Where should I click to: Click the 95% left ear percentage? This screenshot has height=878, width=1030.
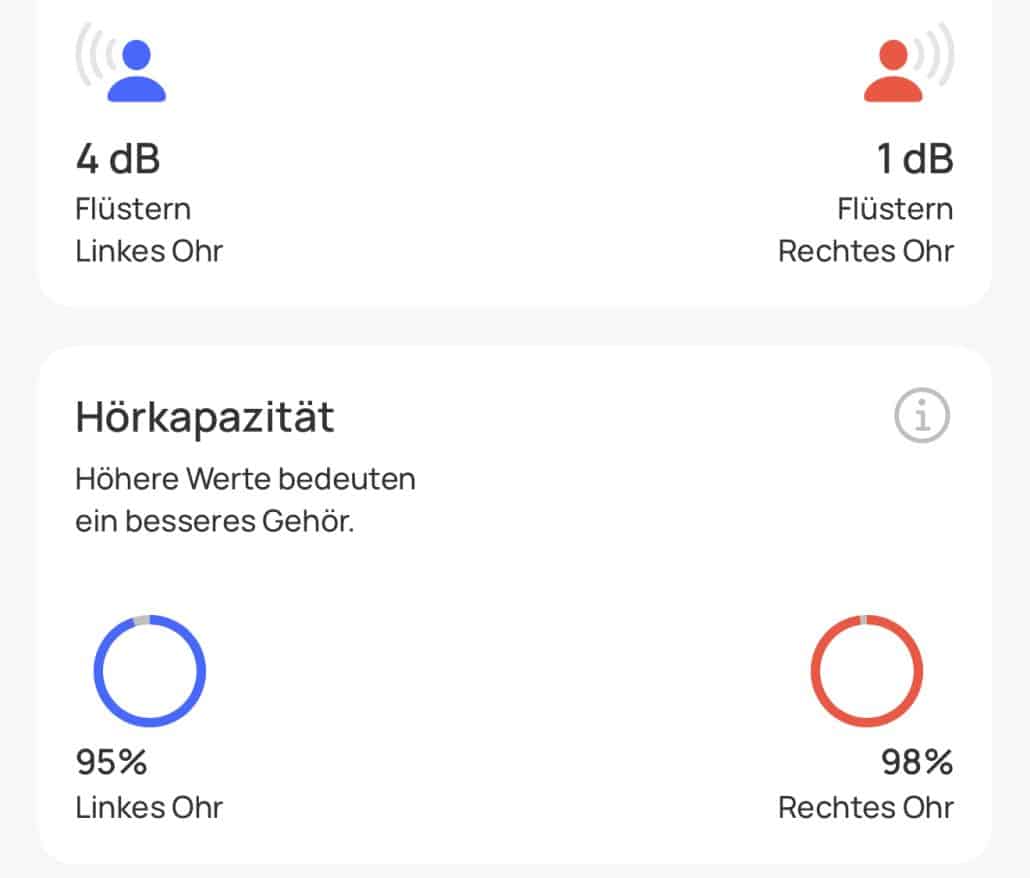coord(112,763)
